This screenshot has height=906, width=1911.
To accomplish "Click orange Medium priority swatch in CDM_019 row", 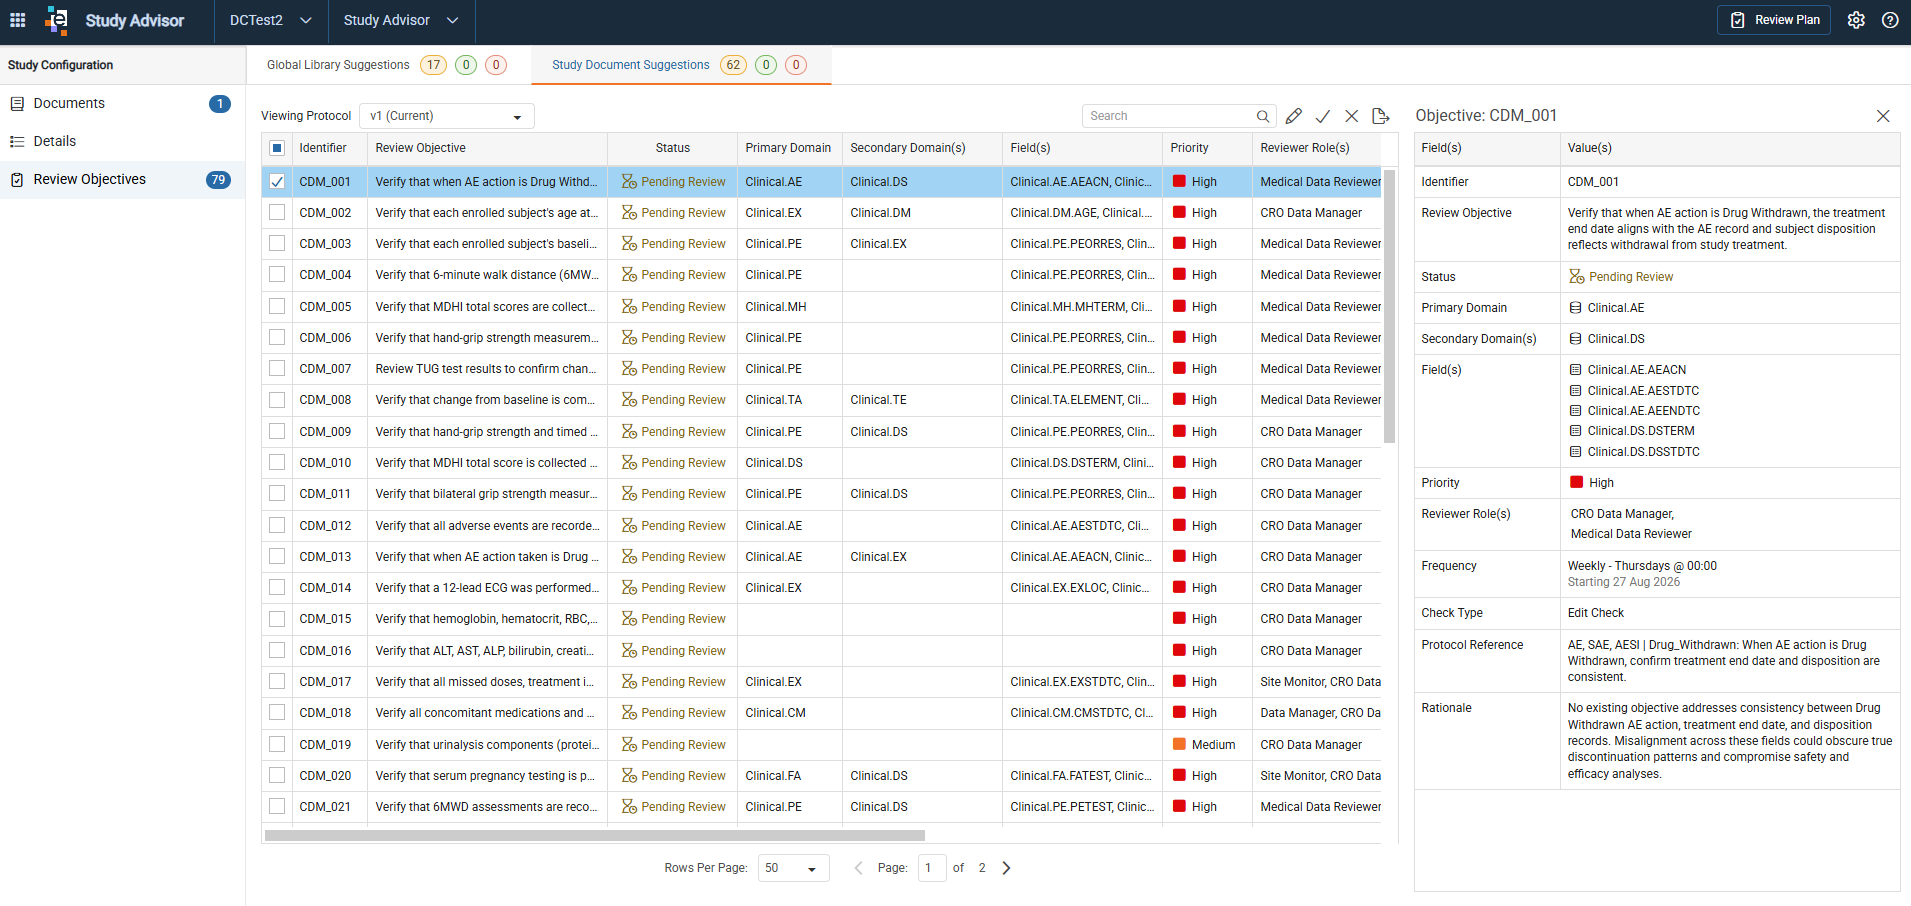I will [1180, 745].
